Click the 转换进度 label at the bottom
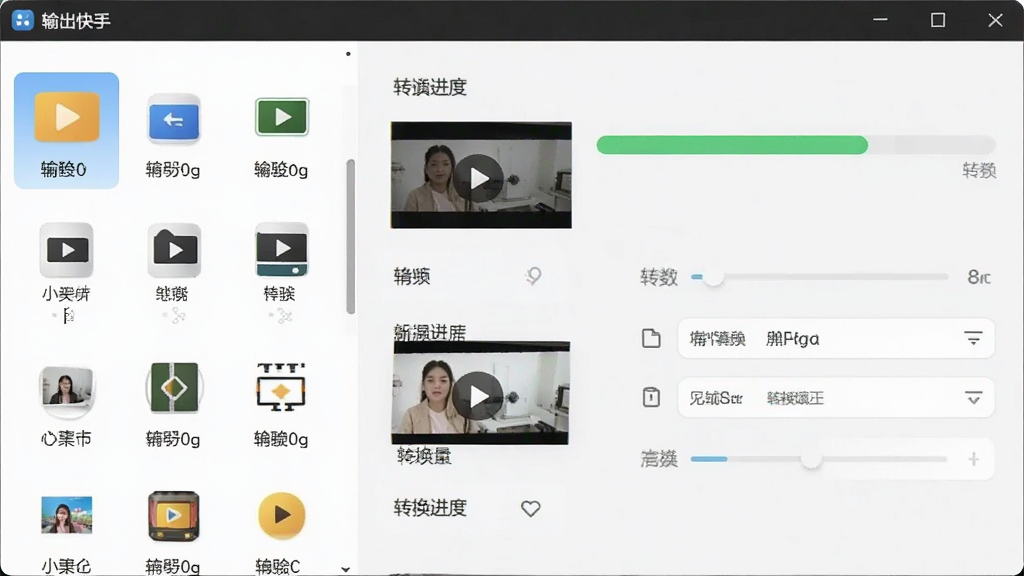Image resolution: width=1024 pixels, height=576 pixels. click(x=430, y=507)
